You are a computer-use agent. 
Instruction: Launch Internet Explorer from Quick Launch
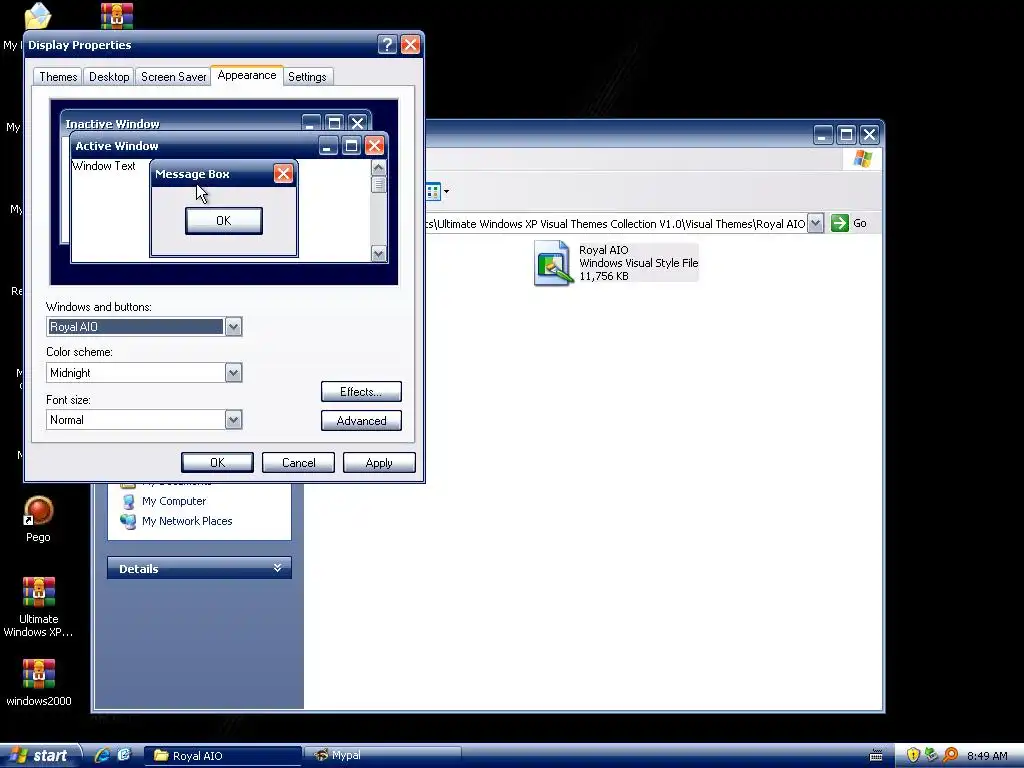pos(103,755)
